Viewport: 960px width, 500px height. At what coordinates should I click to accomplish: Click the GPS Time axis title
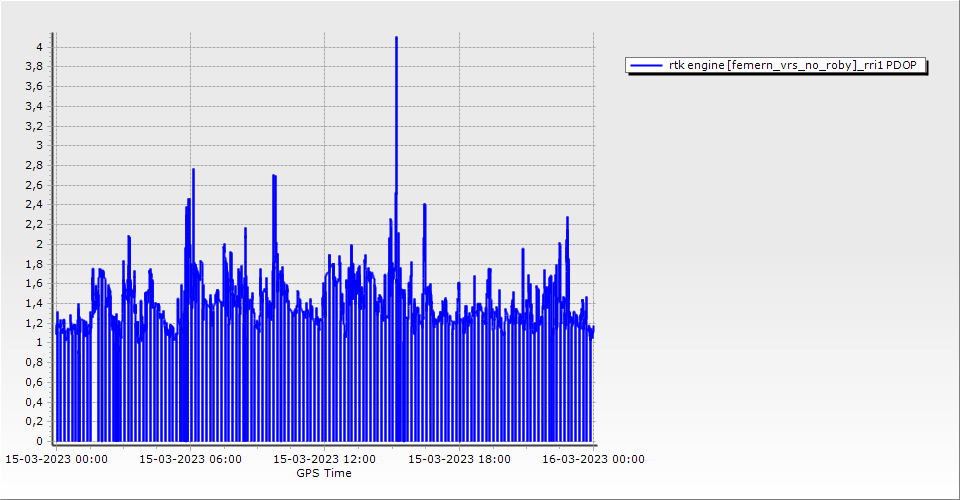(323, 473)
